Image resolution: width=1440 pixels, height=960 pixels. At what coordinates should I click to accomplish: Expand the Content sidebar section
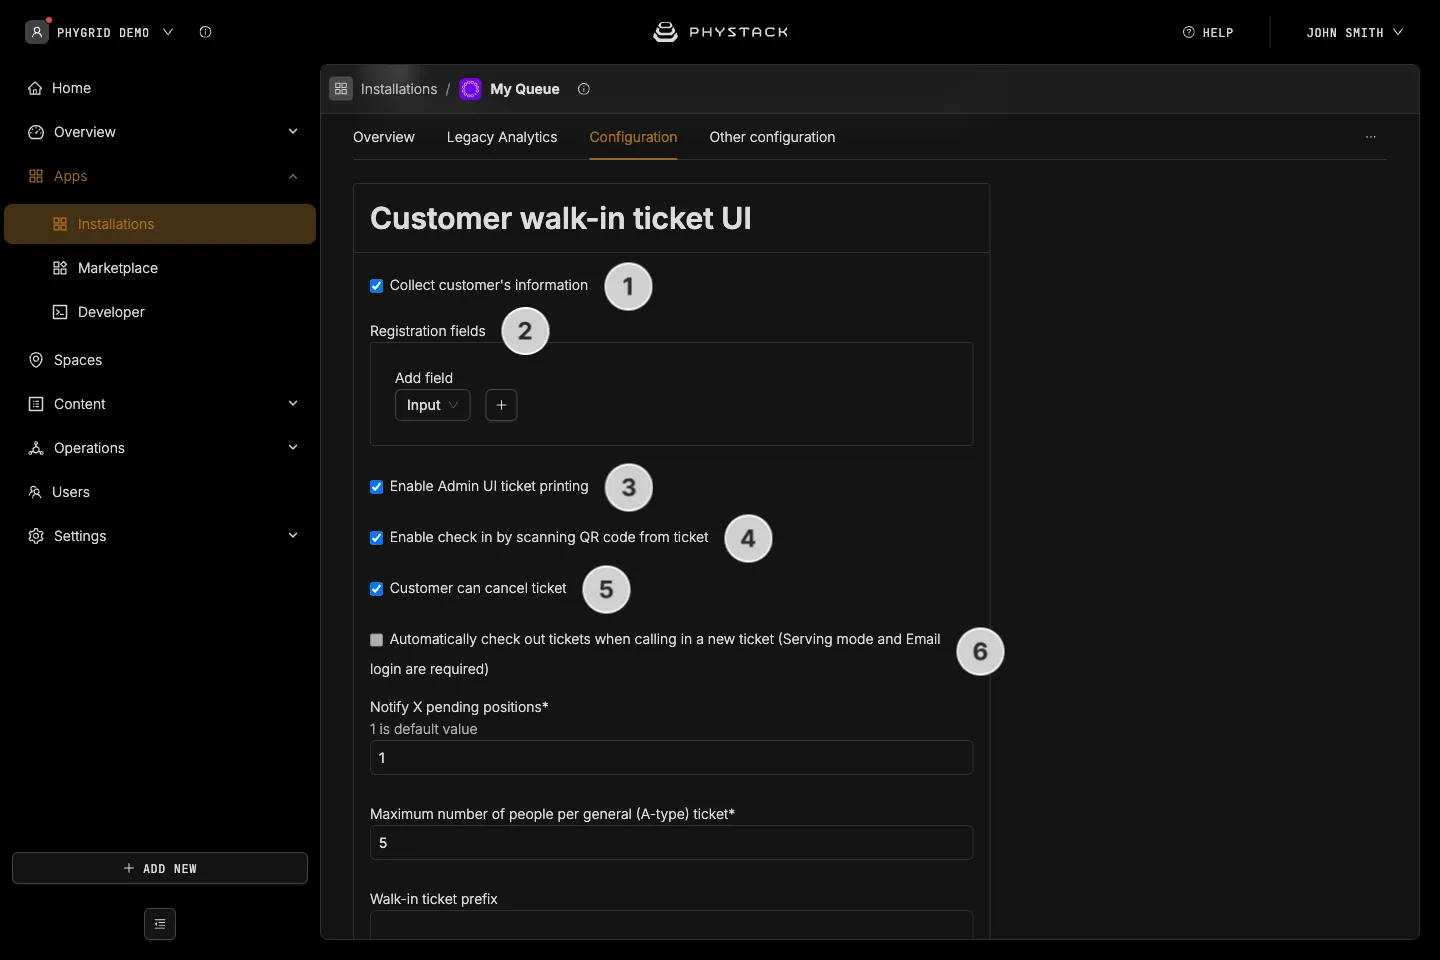click(293, 404)
